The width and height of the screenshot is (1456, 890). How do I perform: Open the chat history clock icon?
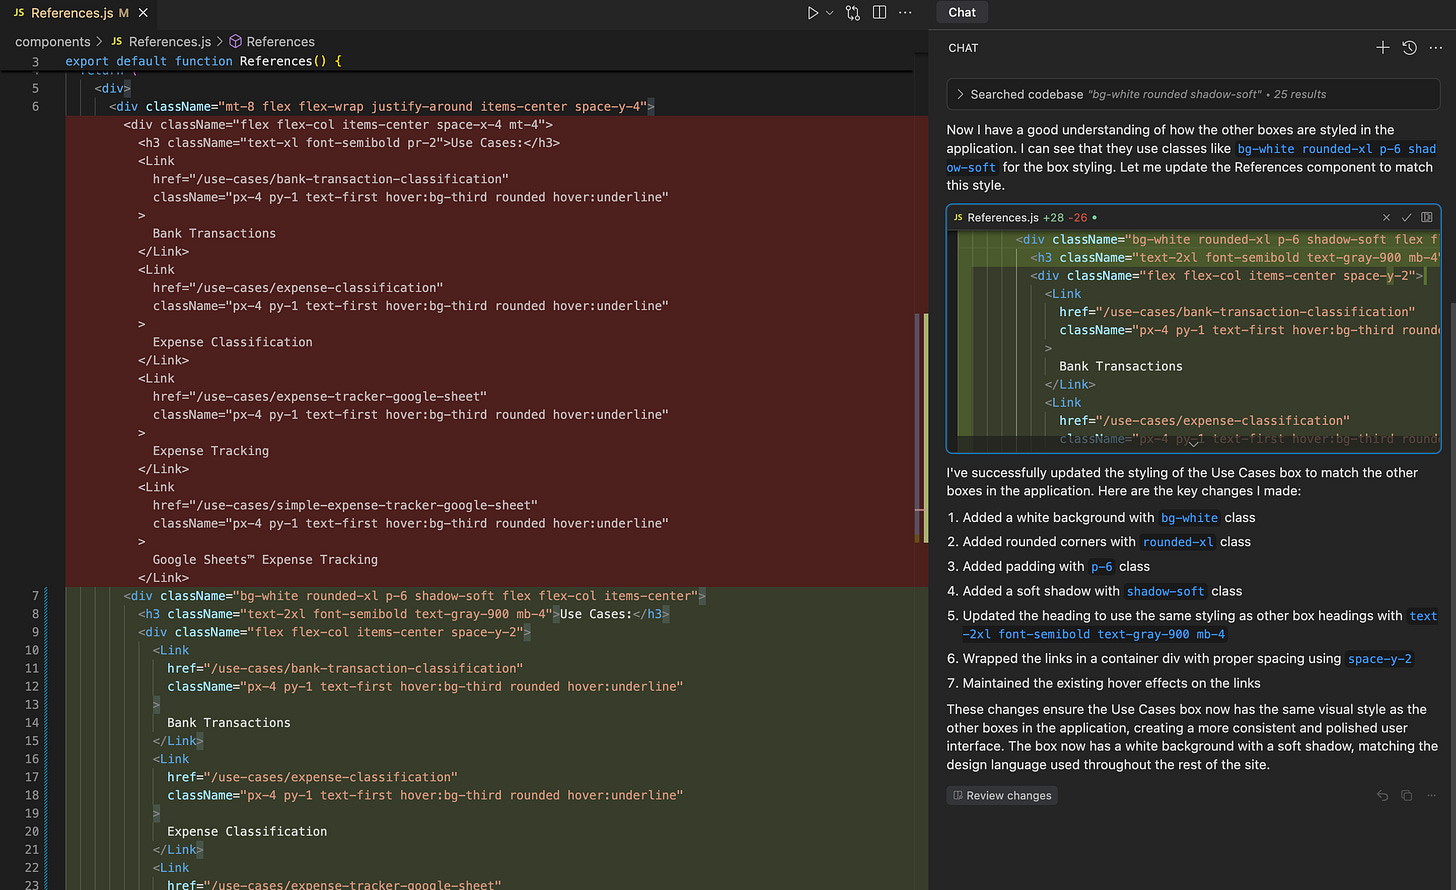tap(1410, 48)
